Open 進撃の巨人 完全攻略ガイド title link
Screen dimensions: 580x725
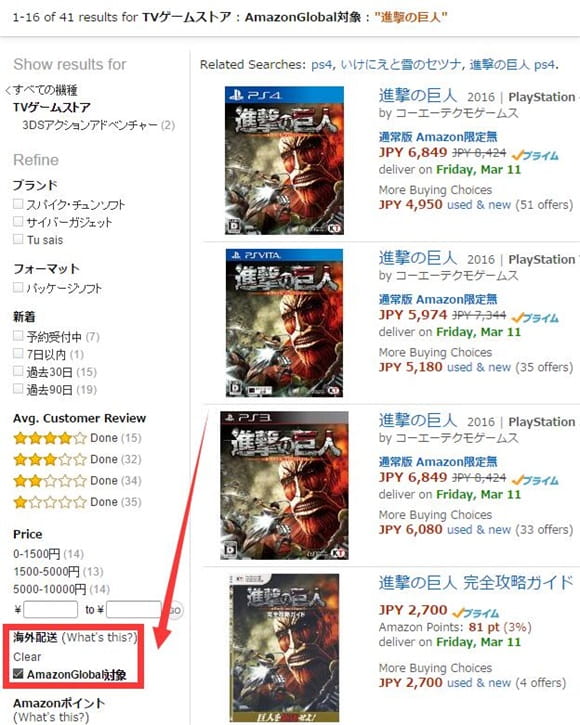pyautogui.click(x=476, y=583)
